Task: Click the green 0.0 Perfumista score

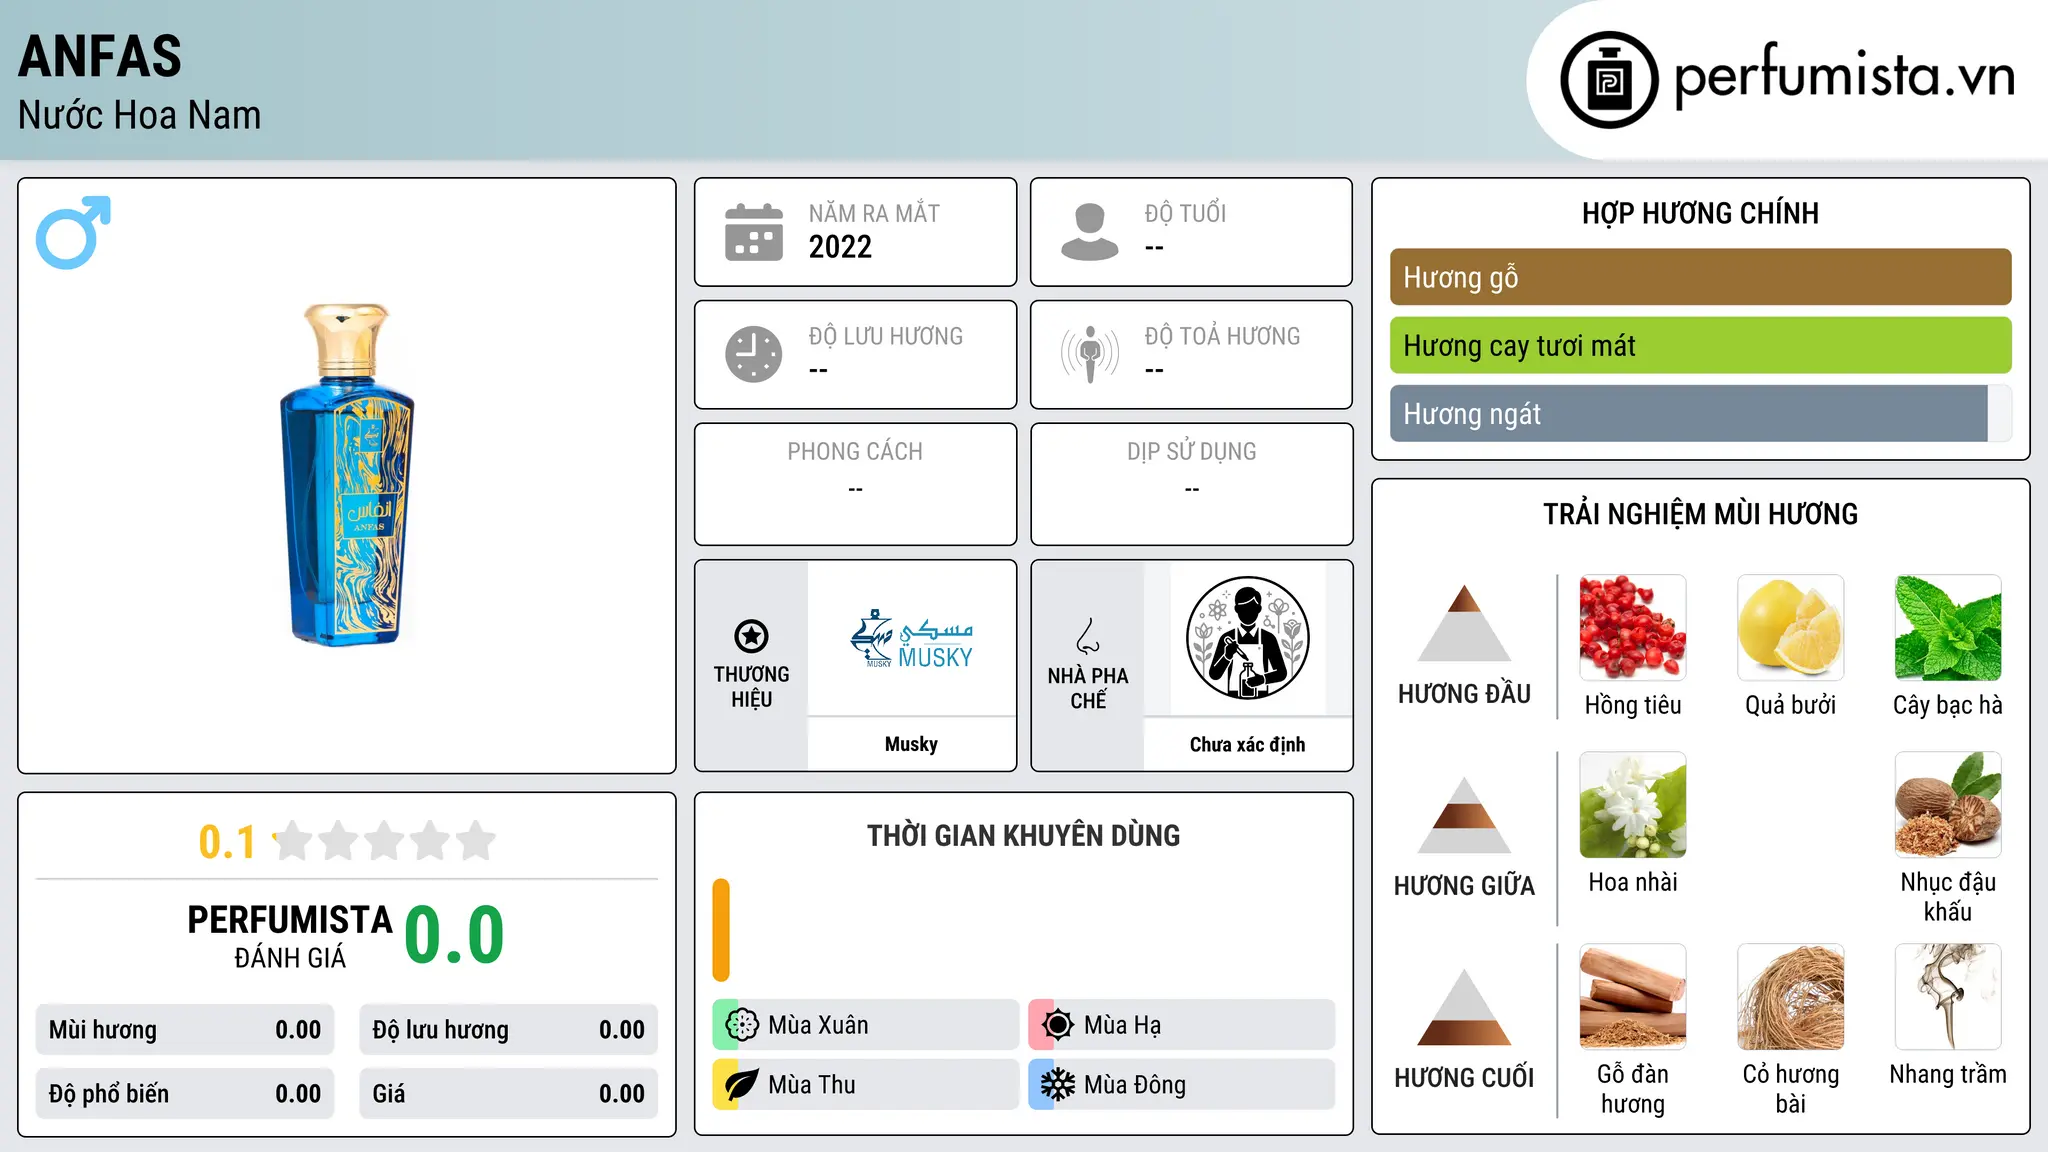Action: 454,935
